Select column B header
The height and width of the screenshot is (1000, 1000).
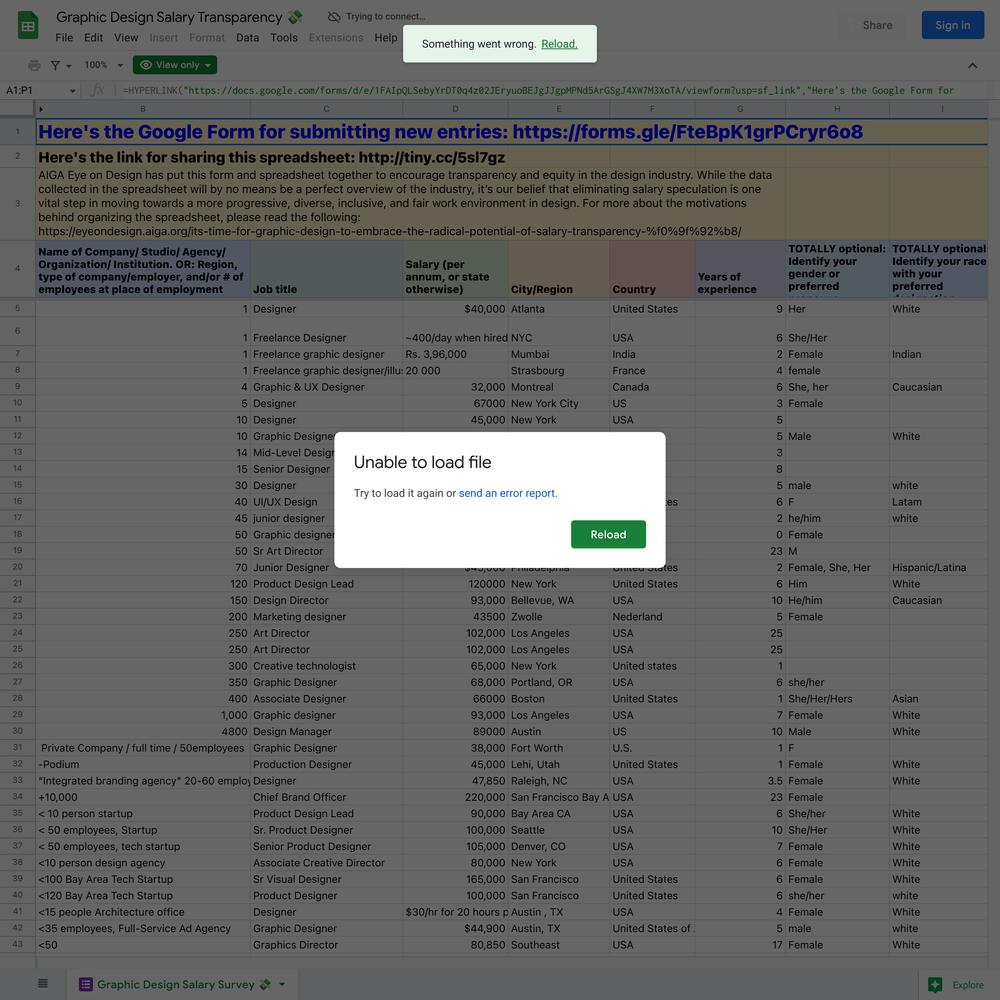point(143,109)
